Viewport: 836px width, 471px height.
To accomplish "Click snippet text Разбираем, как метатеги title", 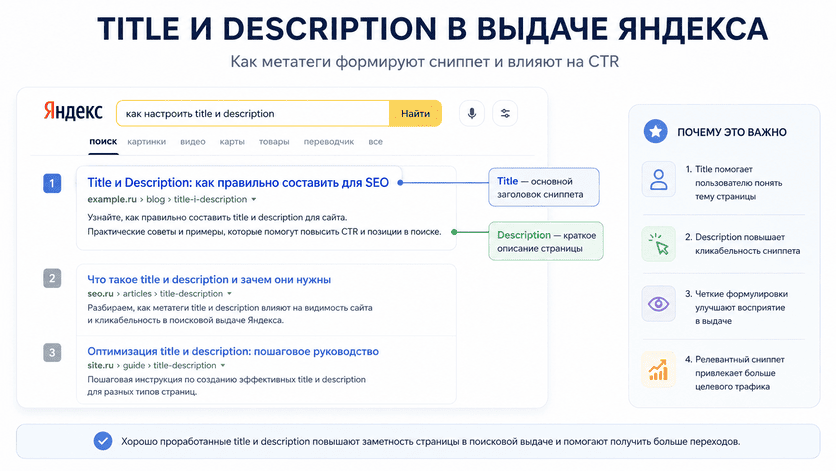I will [230, 314].
